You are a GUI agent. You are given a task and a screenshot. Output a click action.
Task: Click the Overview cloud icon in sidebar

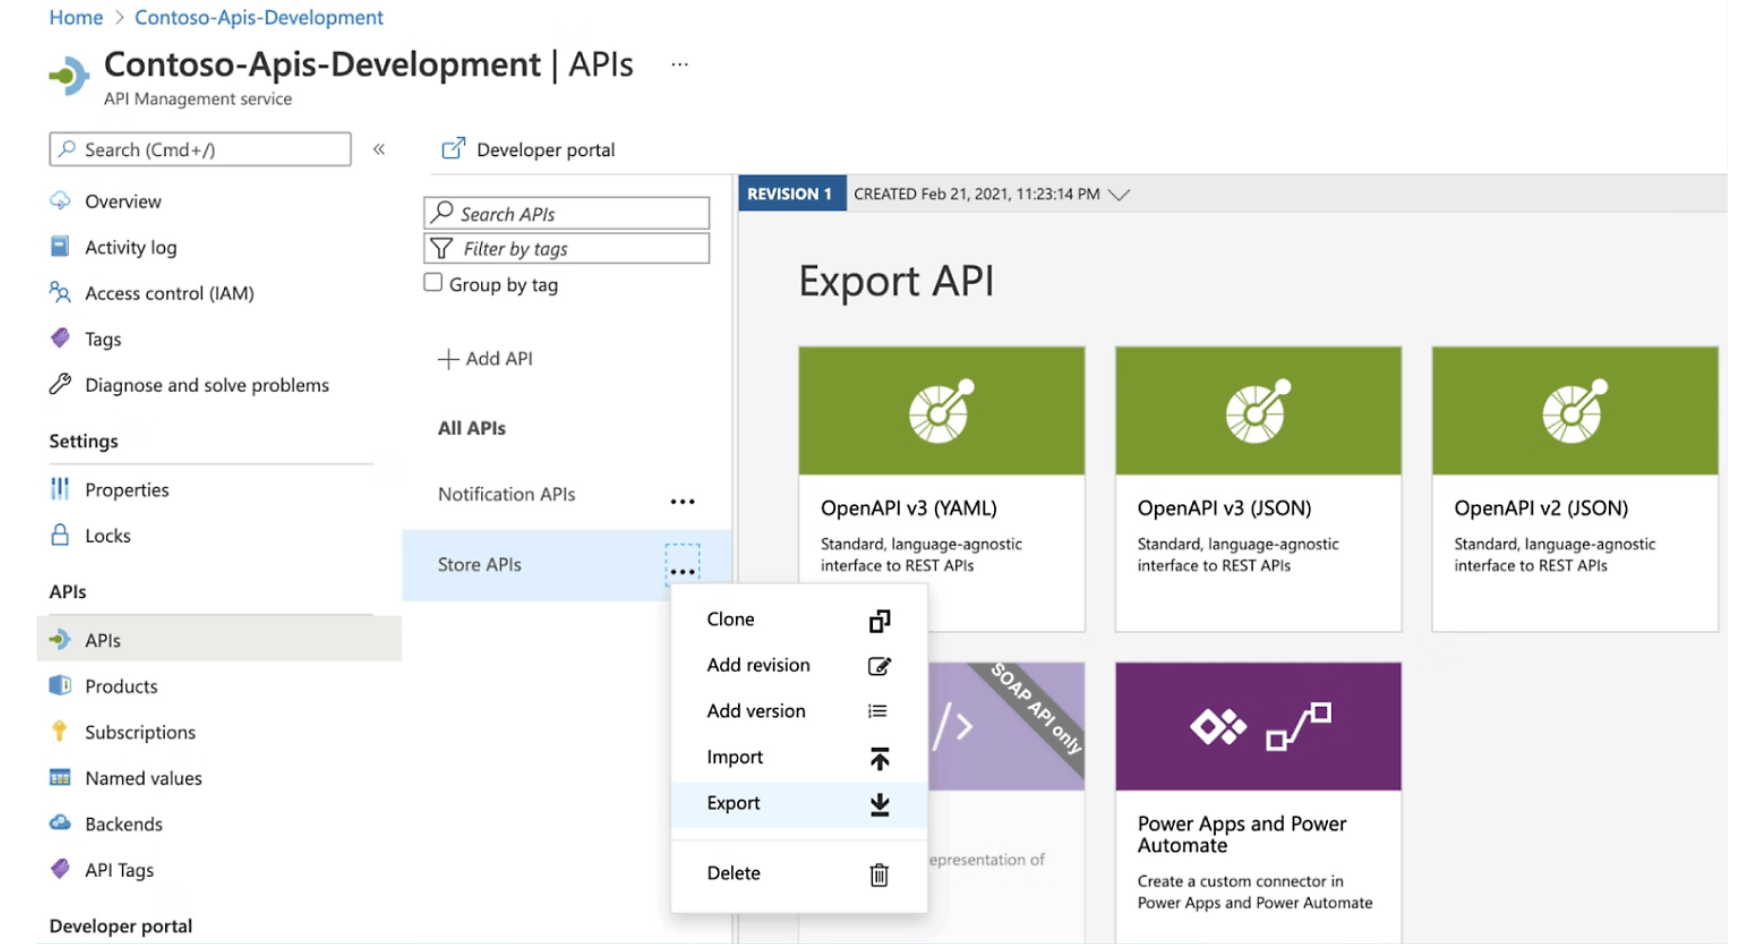[60, 201]
